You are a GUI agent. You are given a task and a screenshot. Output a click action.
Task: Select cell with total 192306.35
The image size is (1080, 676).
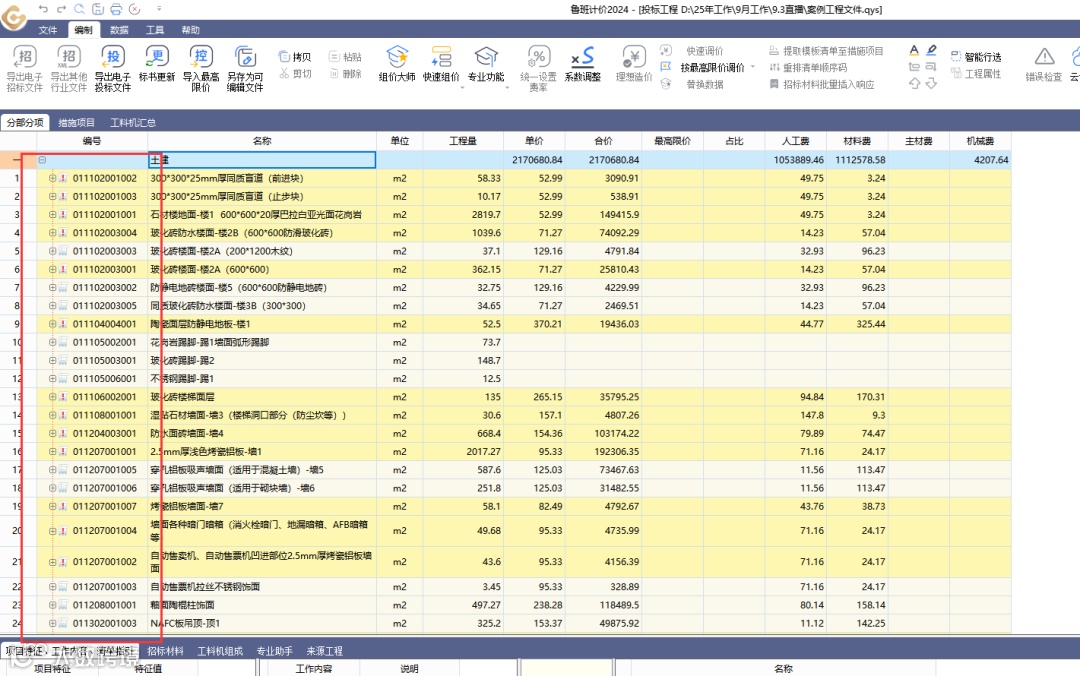[x=603, y=451]
